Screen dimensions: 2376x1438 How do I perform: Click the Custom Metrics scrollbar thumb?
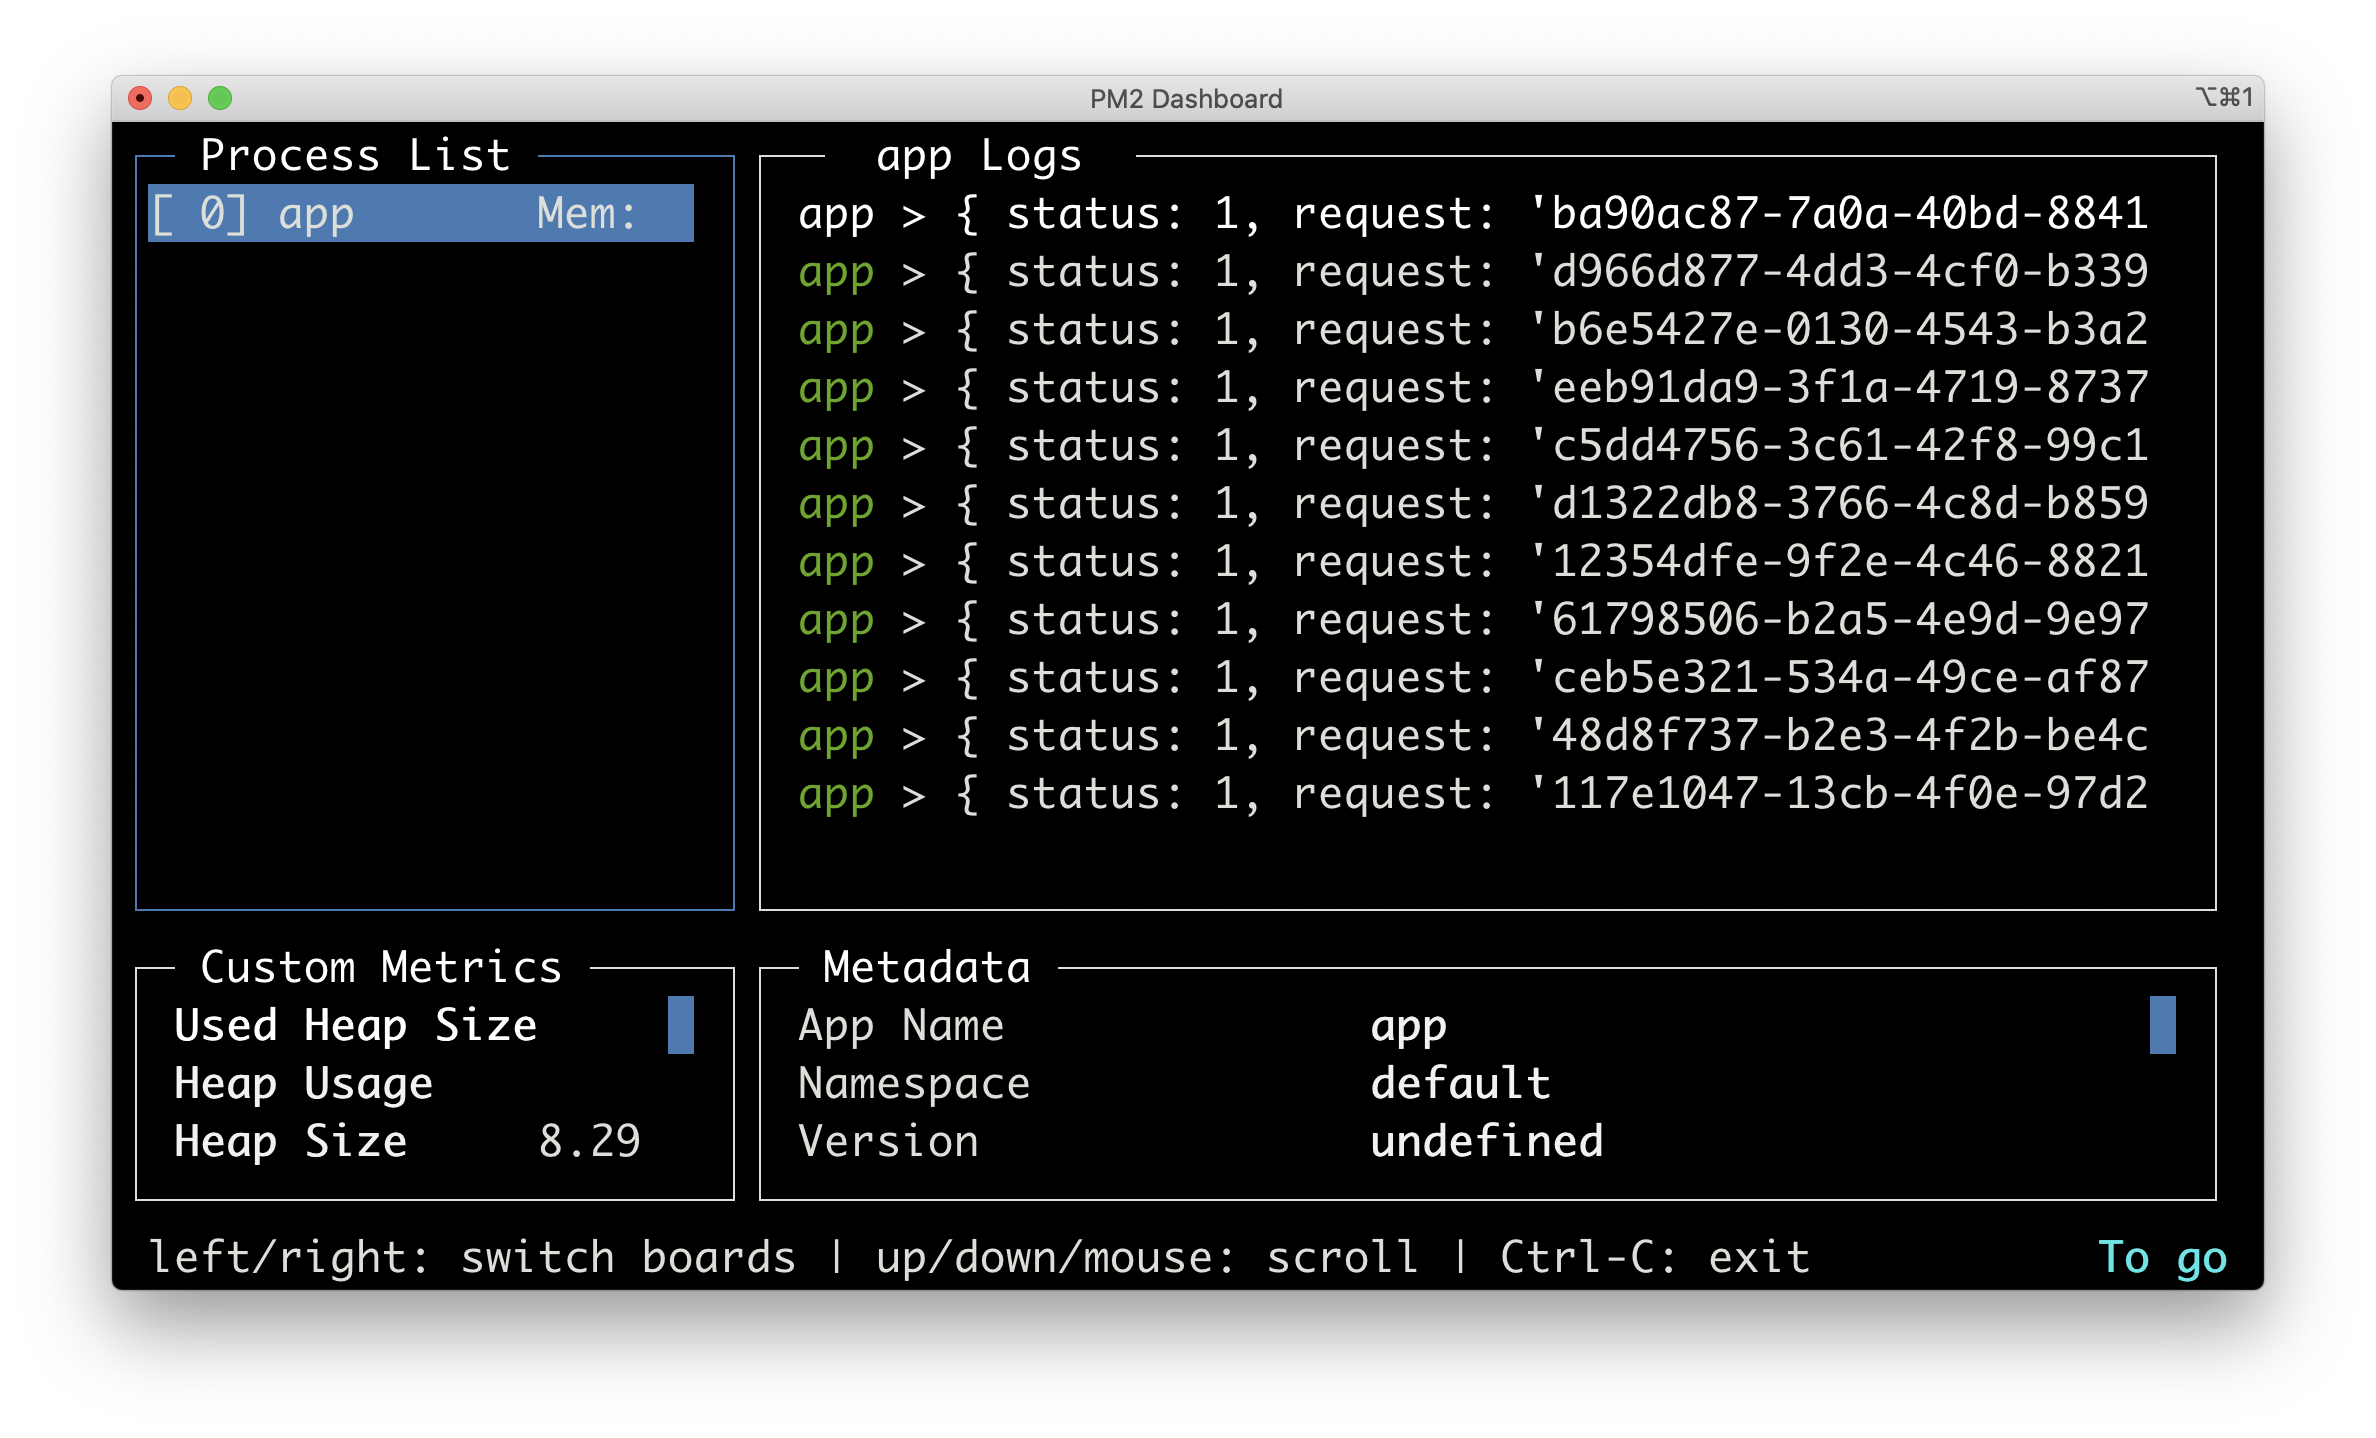(x=681, y=1025)
